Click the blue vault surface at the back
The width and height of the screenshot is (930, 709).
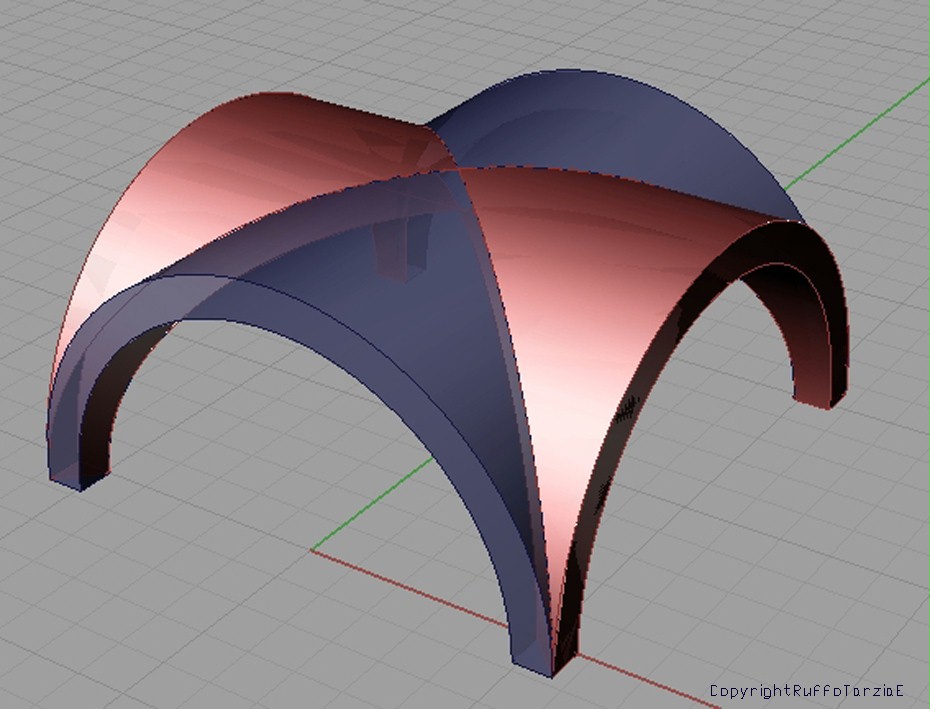620,130
